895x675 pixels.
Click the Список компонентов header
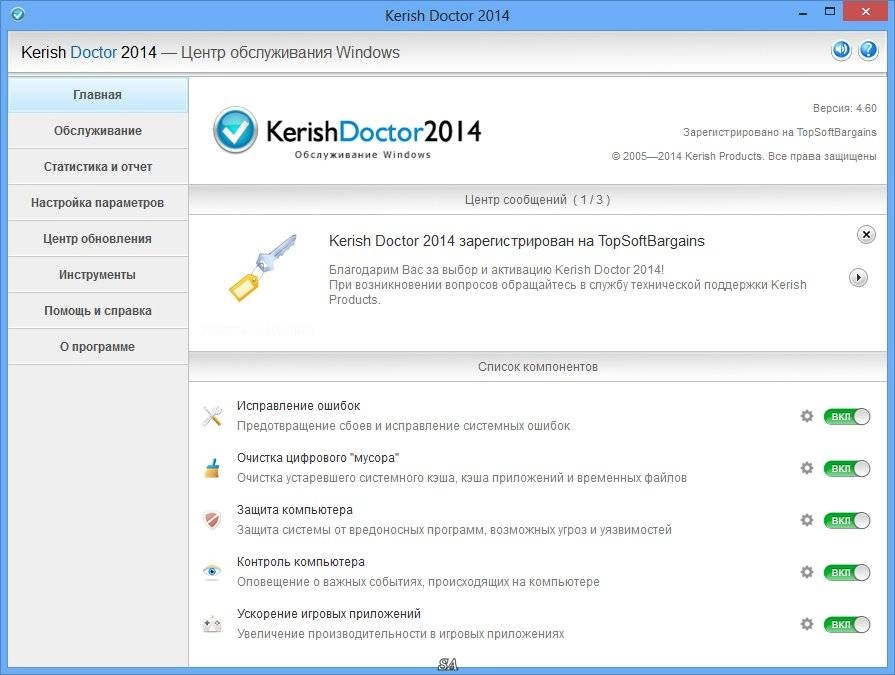tap(537, 367)
